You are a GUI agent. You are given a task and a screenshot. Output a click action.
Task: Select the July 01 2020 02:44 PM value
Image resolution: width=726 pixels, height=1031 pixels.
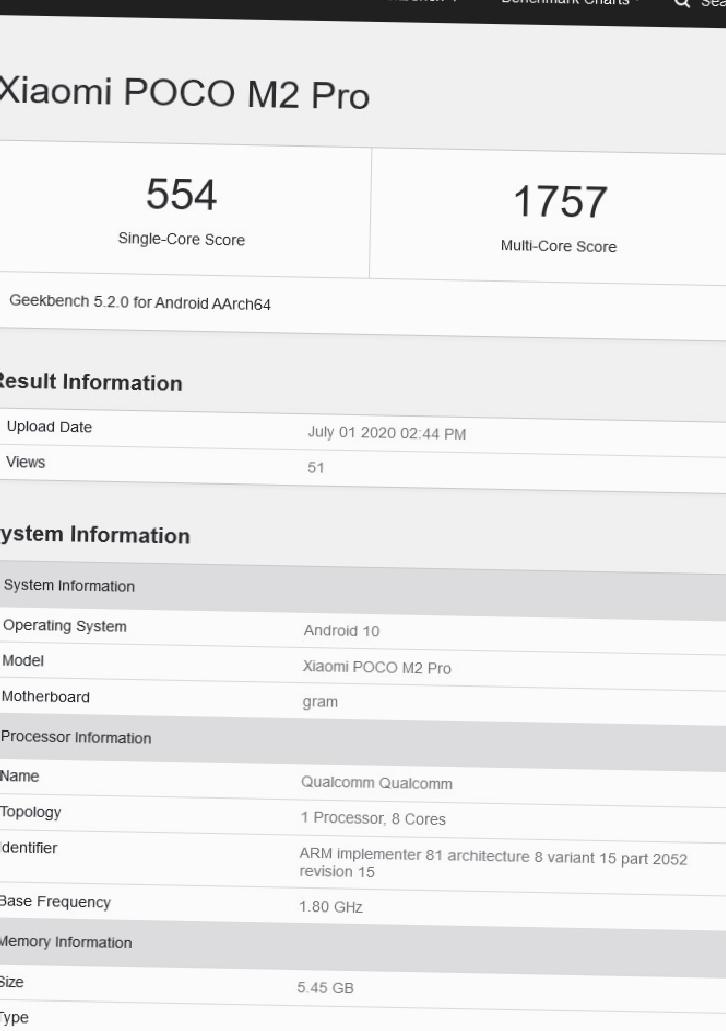387,433
